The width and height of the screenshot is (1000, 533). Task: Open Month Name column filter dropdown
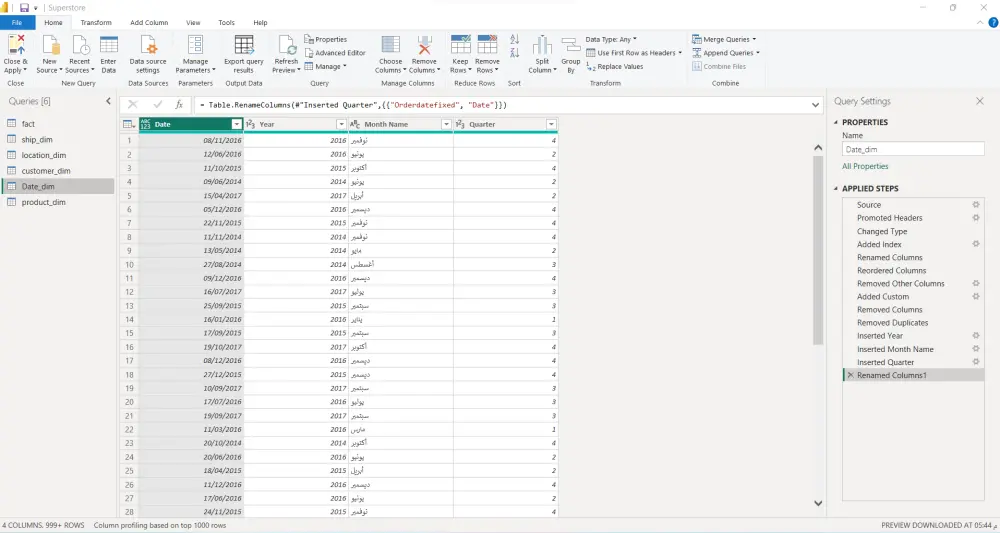point(446,124)
